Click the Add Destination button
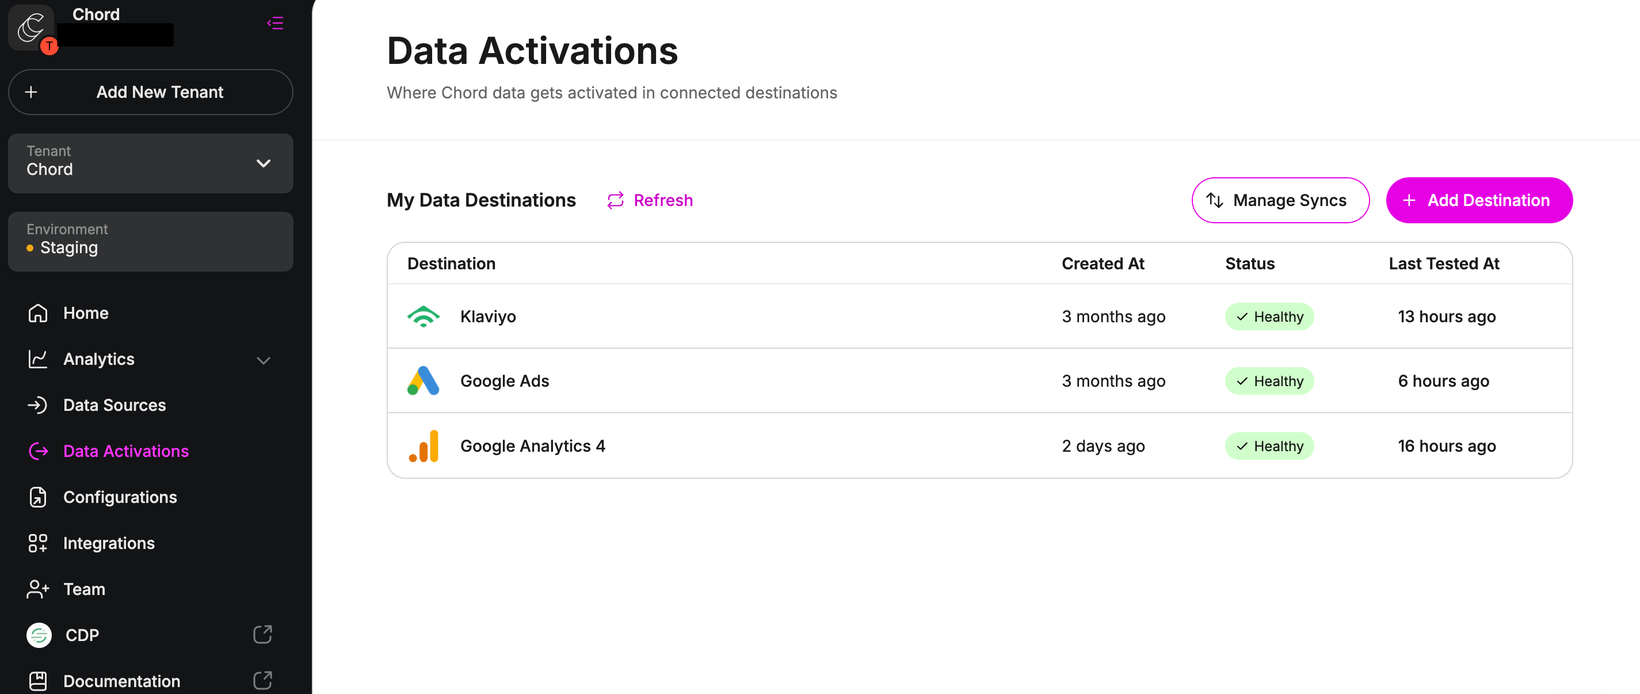The width and height of the screenshot is (1640, 694). coord(1479,200)
